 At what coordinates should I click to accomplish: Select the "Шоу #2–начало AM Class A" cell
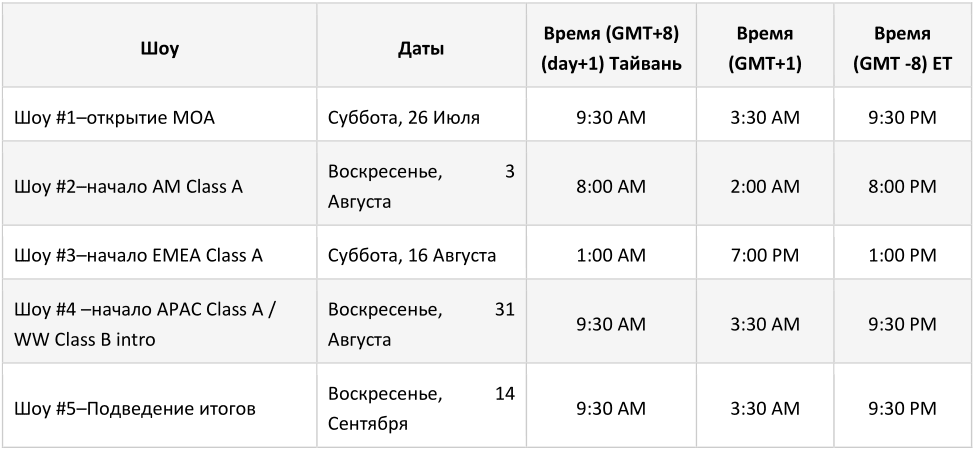click(x=128, y=186)
